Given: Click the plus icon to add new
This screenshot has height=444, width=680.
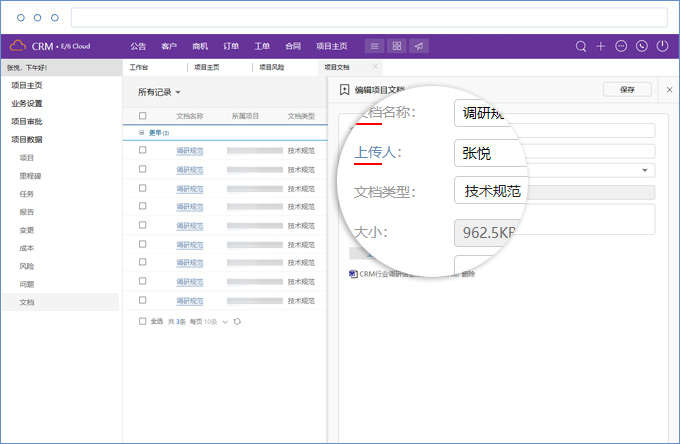Looking at the screenshot, I should click(601, 46).
